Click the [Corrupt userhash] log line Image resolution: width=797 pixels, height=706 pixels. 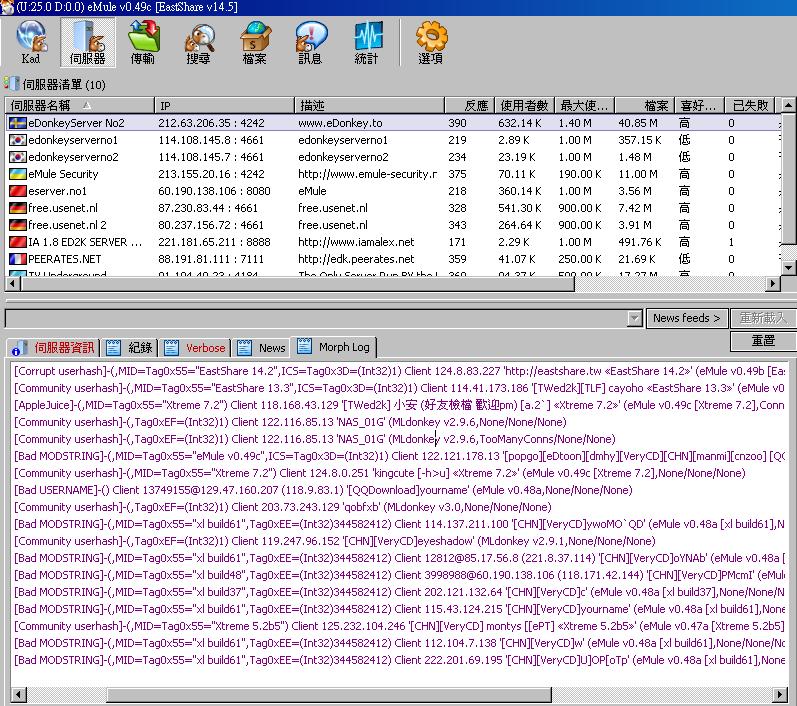click(399, 371)
